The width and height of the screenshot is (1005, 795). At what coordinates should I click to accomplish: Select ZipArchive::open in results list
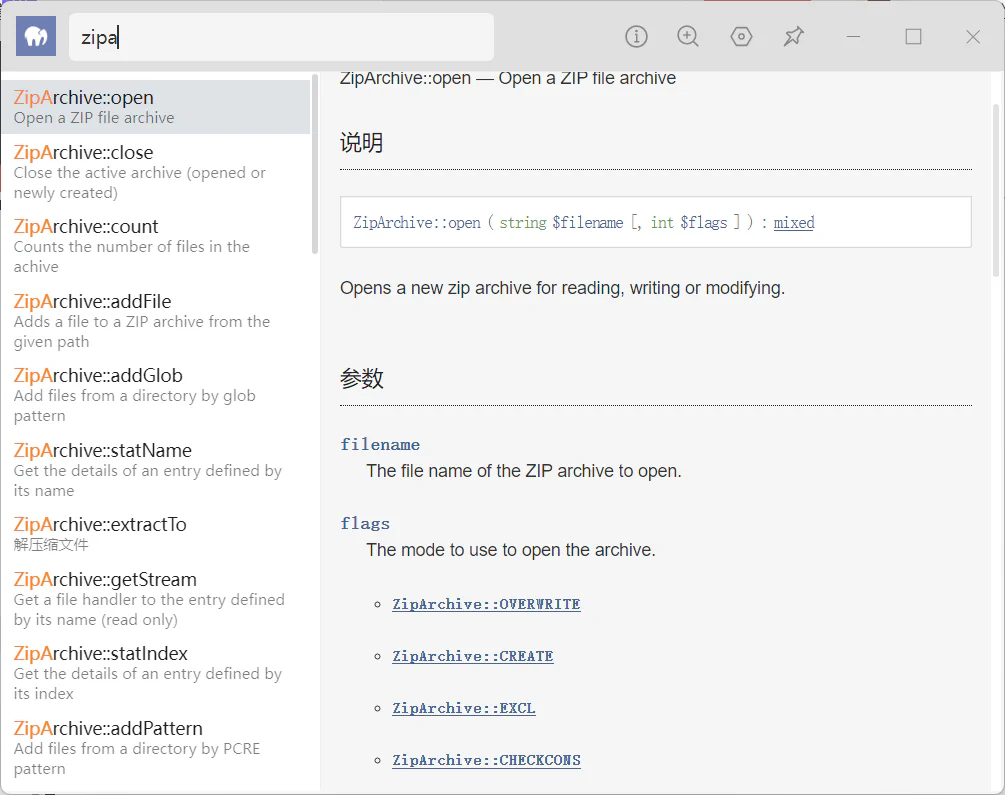tap(156, 107)
